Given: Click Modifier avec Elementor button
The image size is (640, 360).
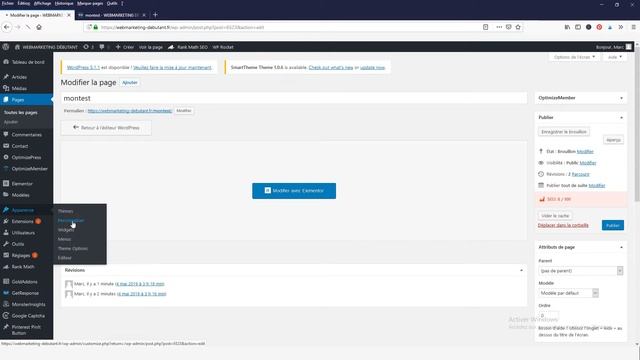Looking at the screenshot, I should (x=294, y=191).
